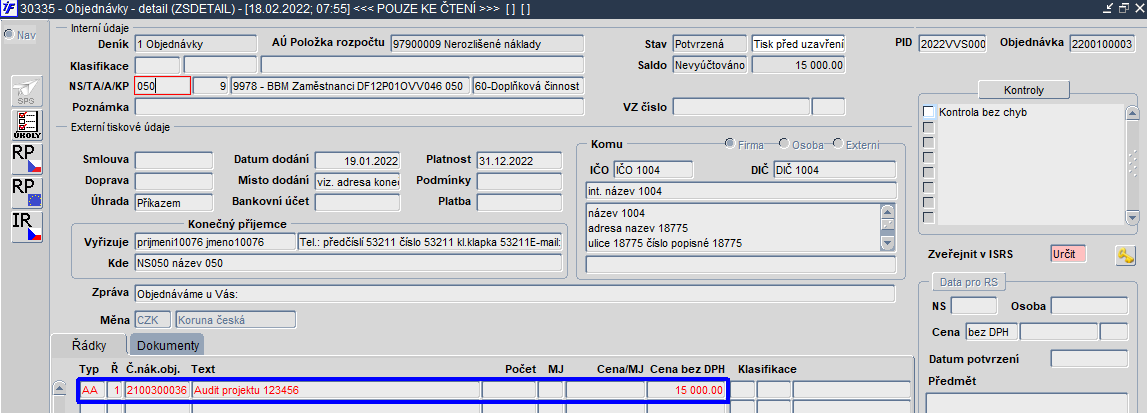Click the yellow key icon beside Určit
Viewport: 1147px width, 413px height.
click(1125, 255)
